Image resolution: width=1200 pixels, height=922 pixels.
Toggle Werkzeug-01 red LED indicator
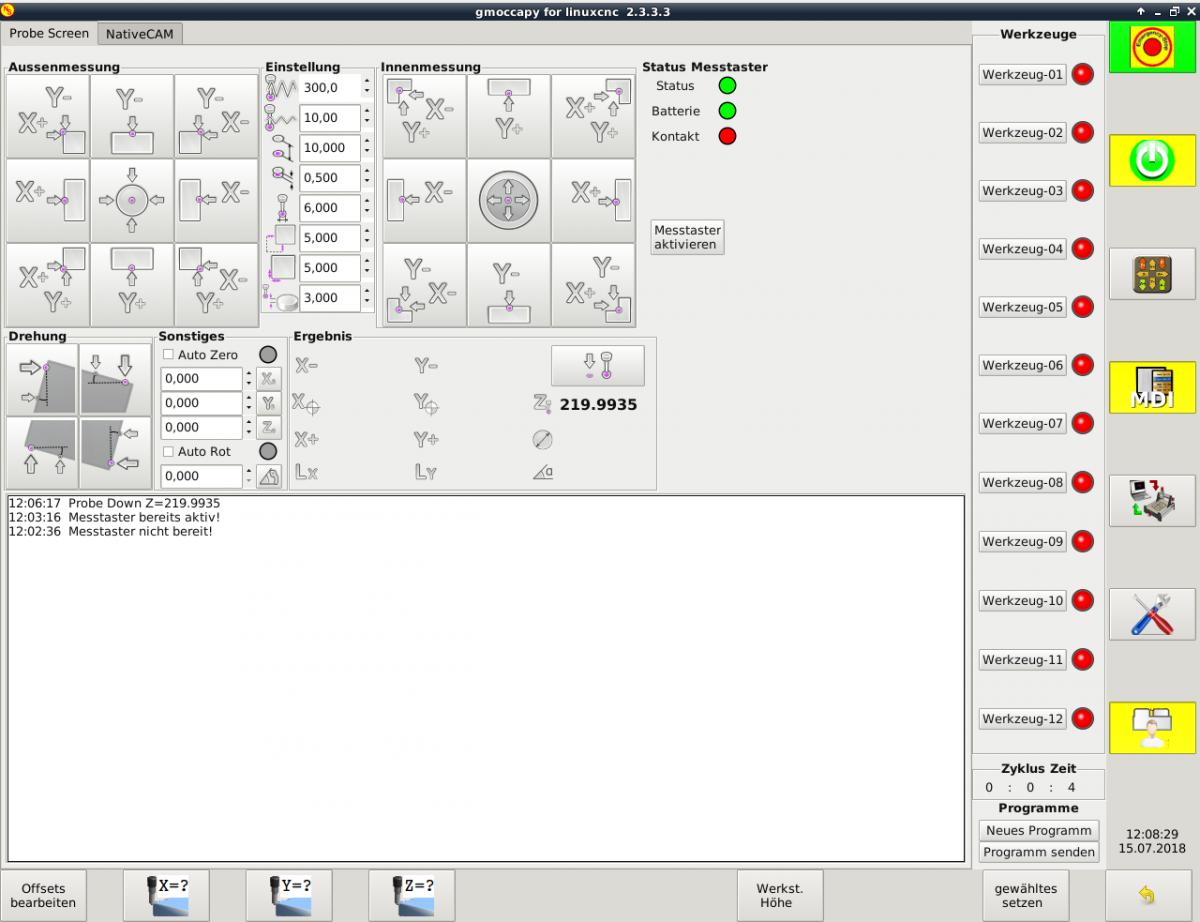pos(1083,74)
